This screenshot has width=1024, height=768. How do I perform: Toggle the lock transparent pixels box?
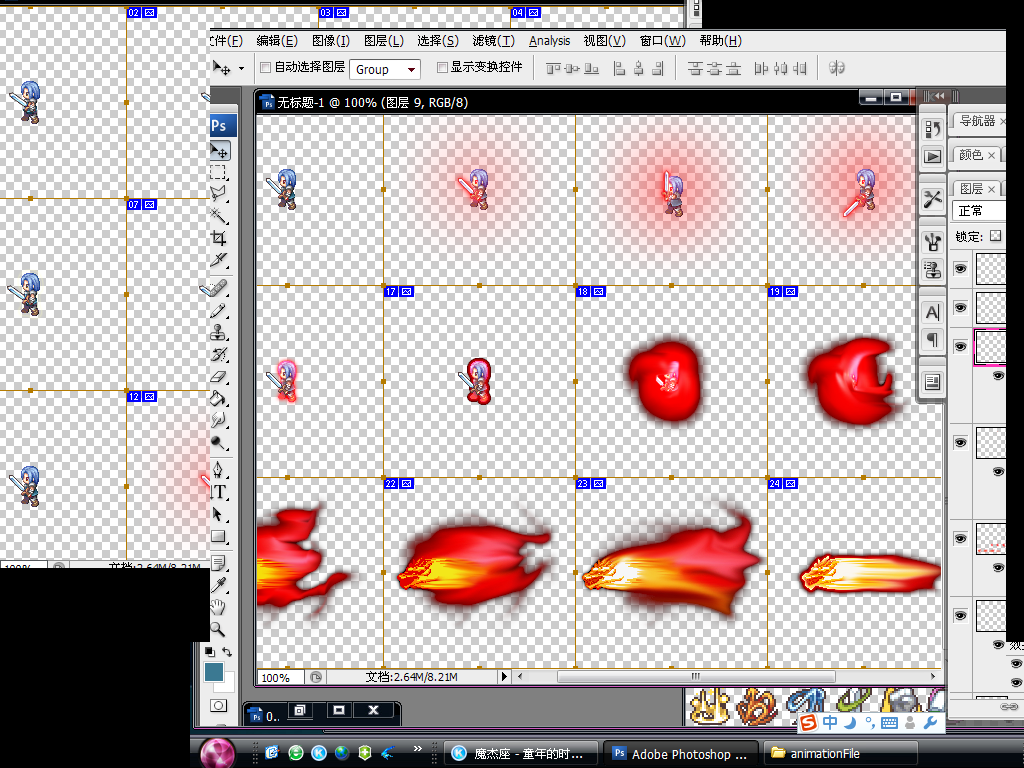click(995, 236)
